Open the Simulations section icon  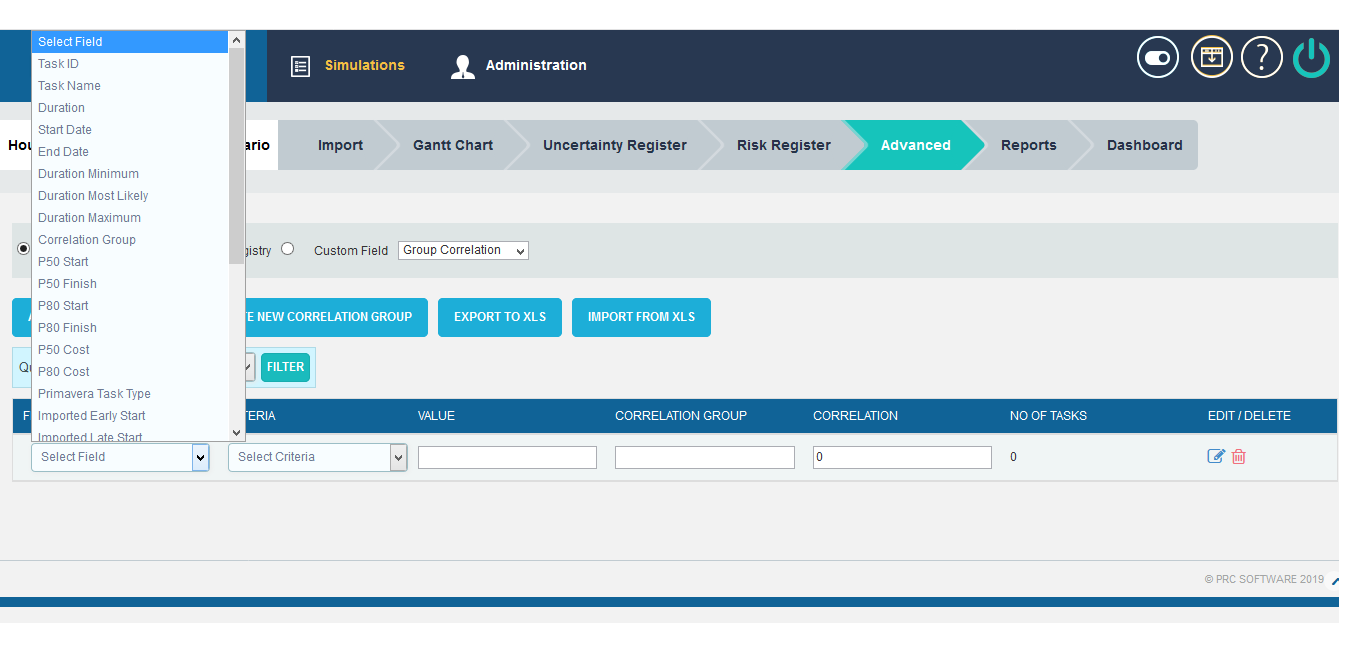click(x=301, y=65)
